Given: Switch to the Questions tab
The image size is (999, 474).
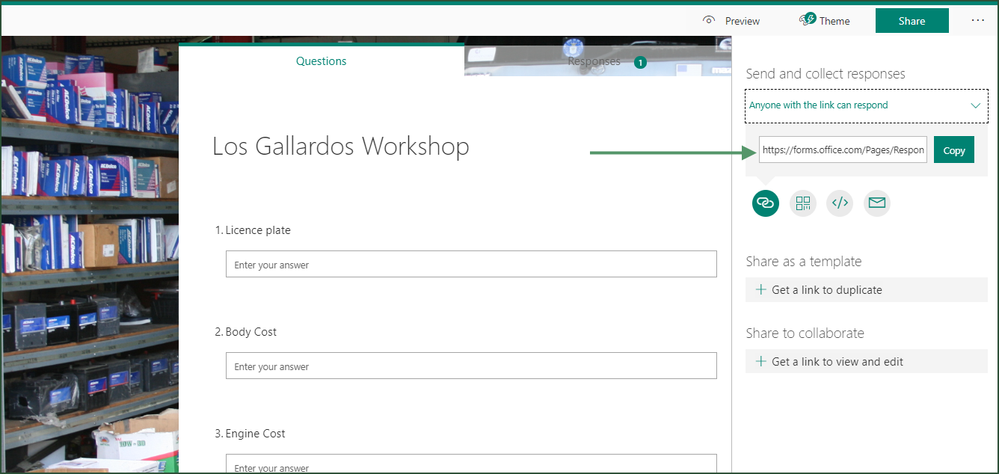Looking at the screenshot, I should (321, 61).
